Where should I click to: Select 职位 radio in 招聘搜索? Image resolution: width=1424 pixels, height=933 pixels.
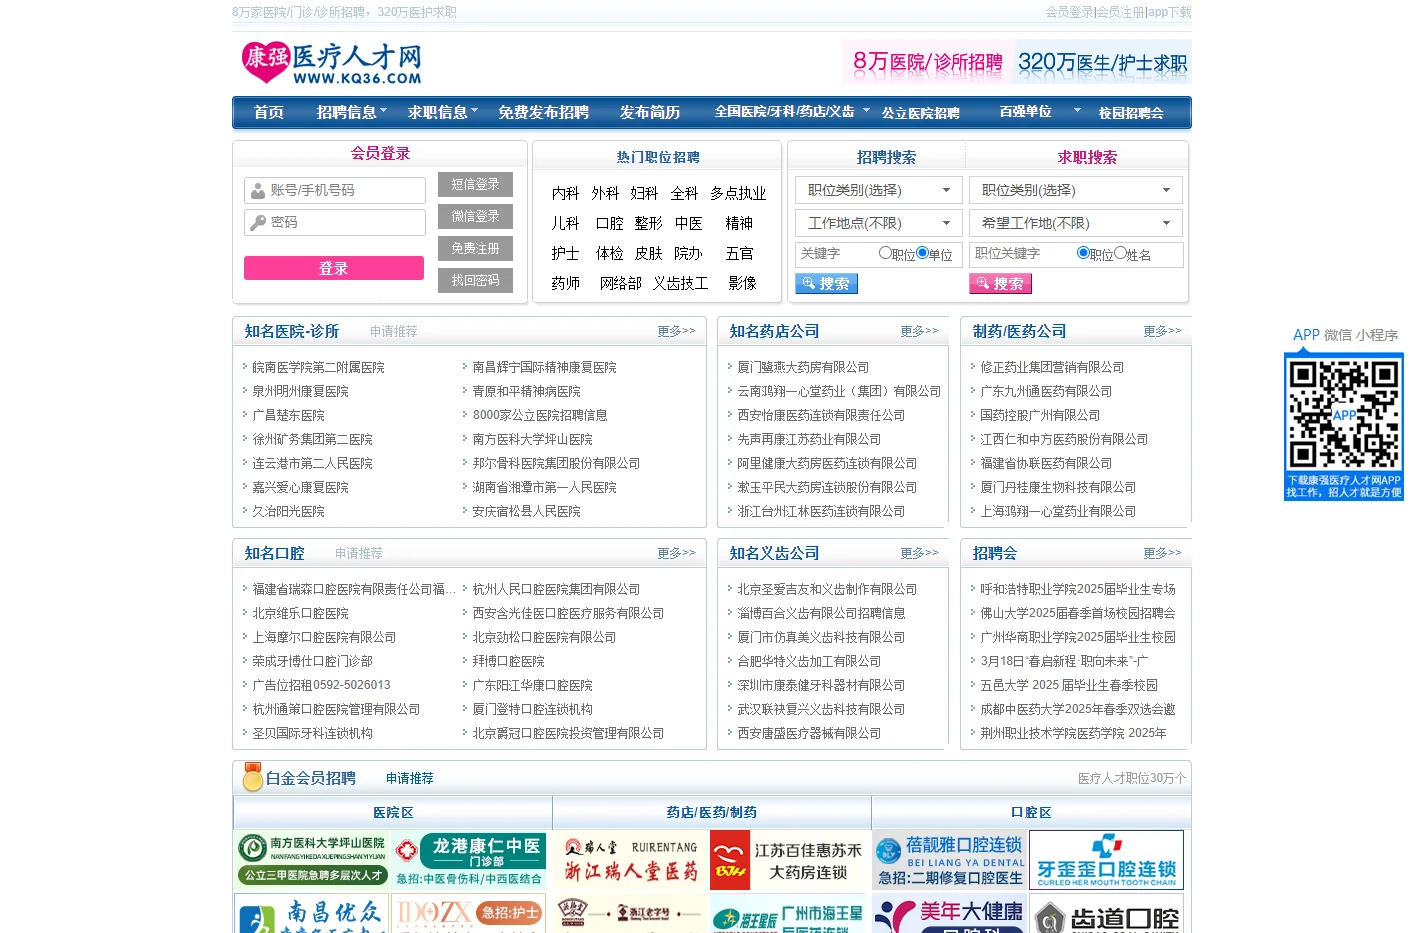pyautogui.click(x=885, y=253)
